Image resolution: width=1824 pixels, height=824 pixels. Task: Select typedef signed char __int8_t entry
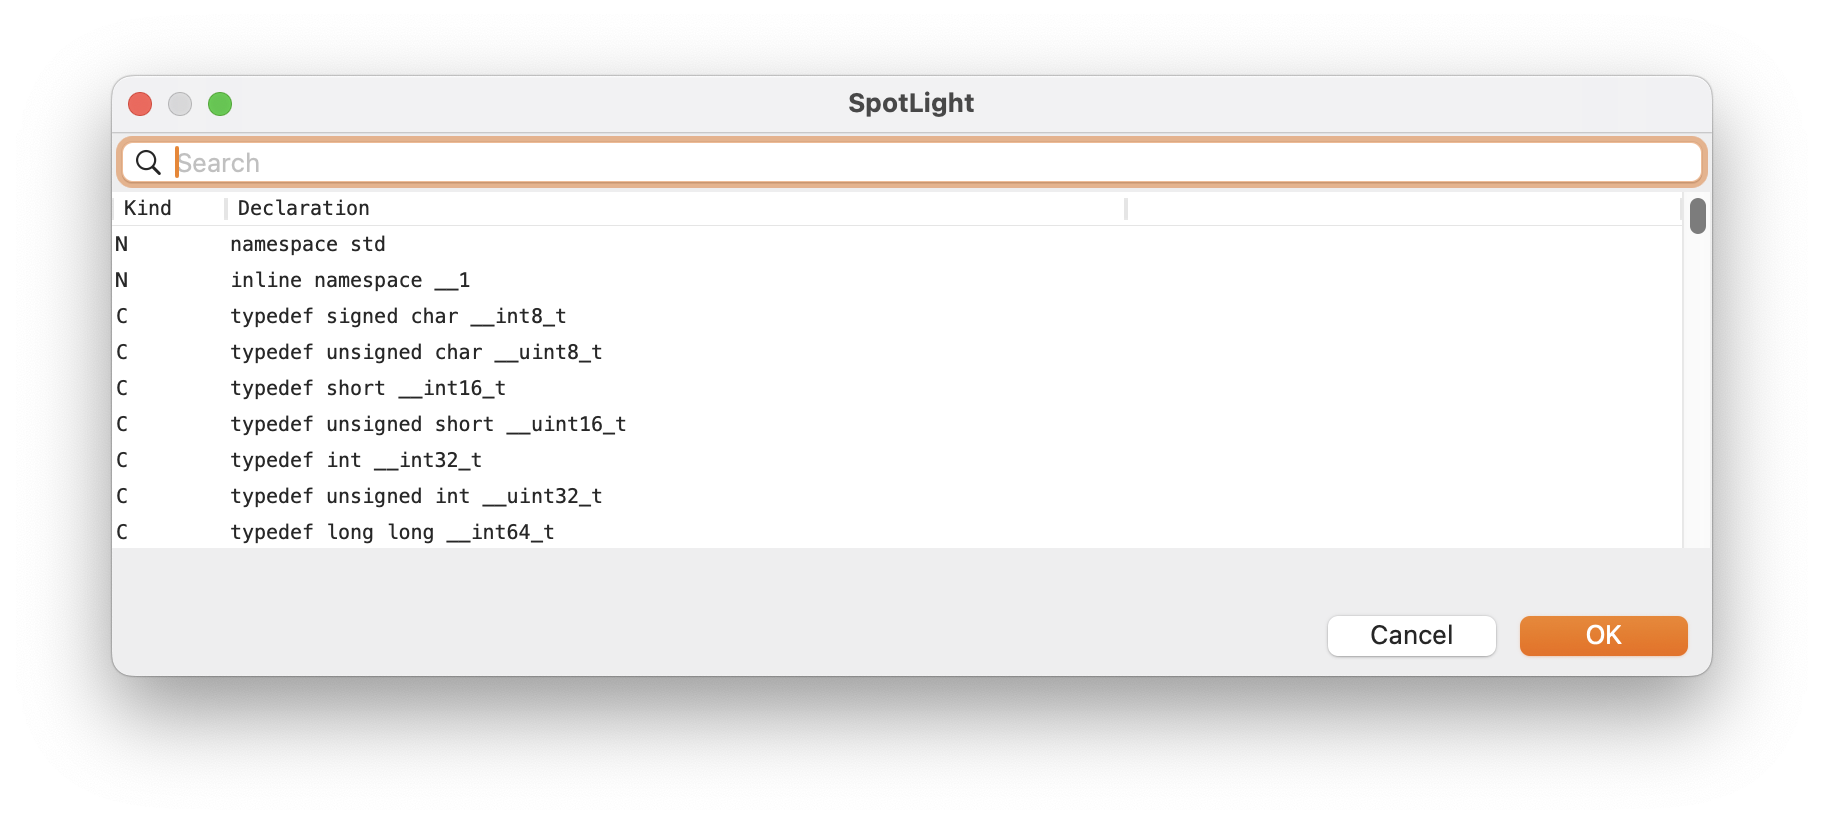click(897, 316)
